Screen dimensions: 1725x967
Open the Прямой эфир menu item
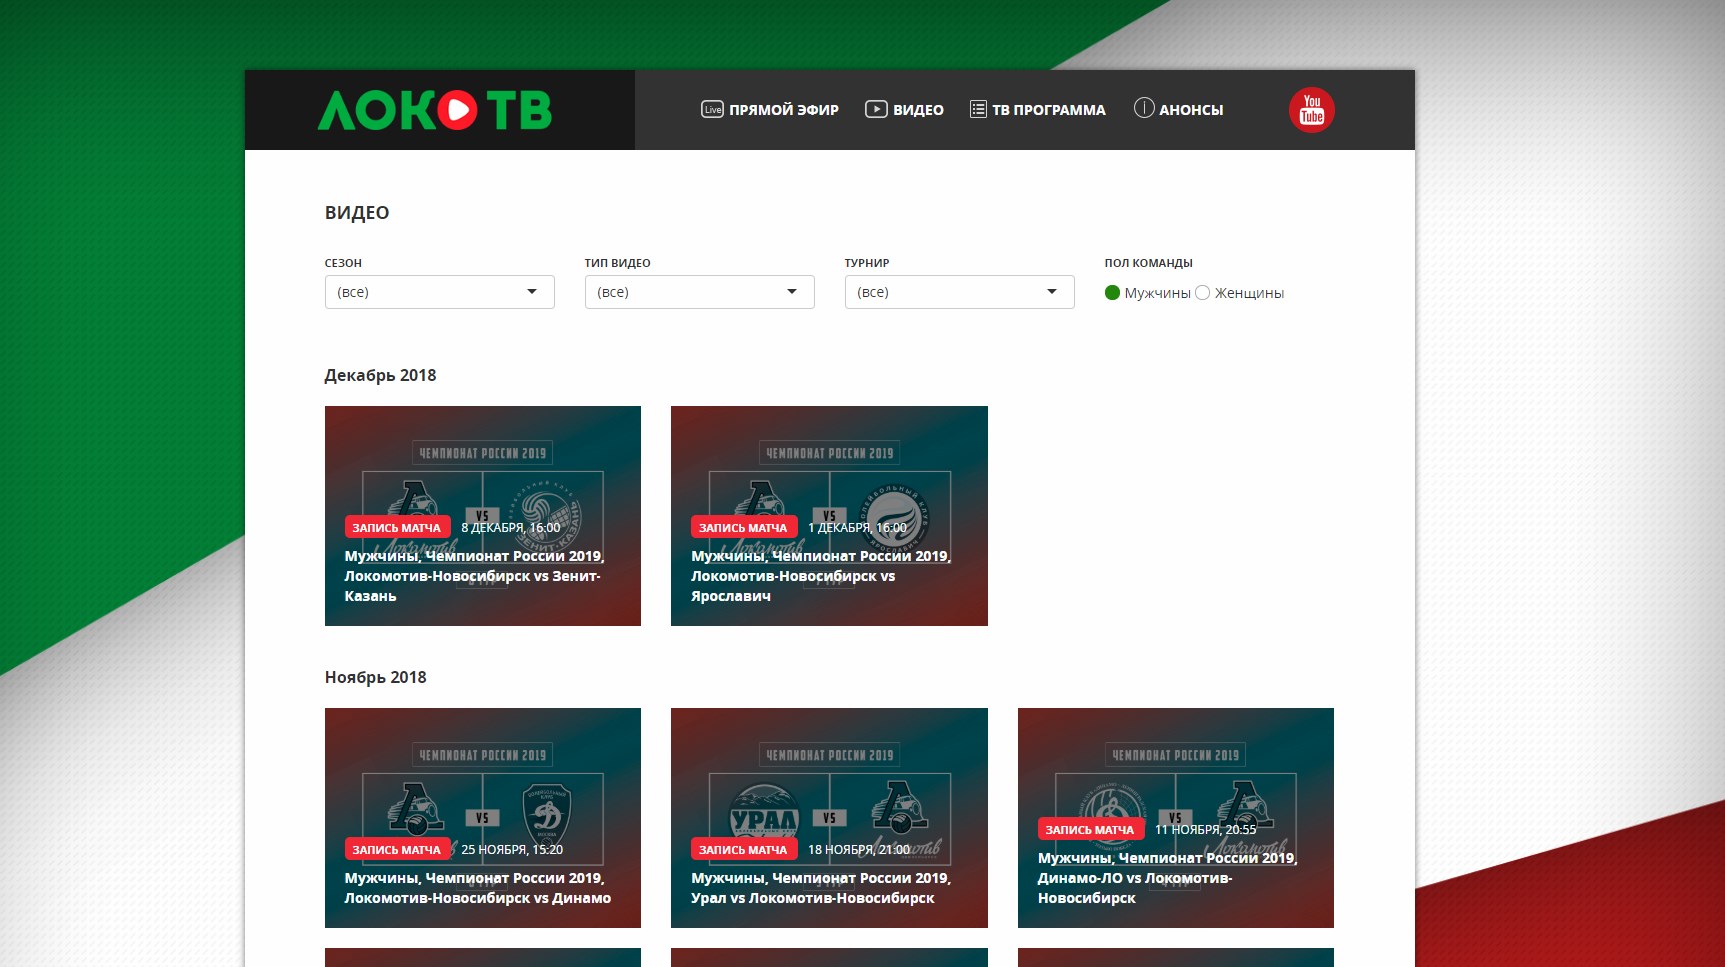pos(770,110)
